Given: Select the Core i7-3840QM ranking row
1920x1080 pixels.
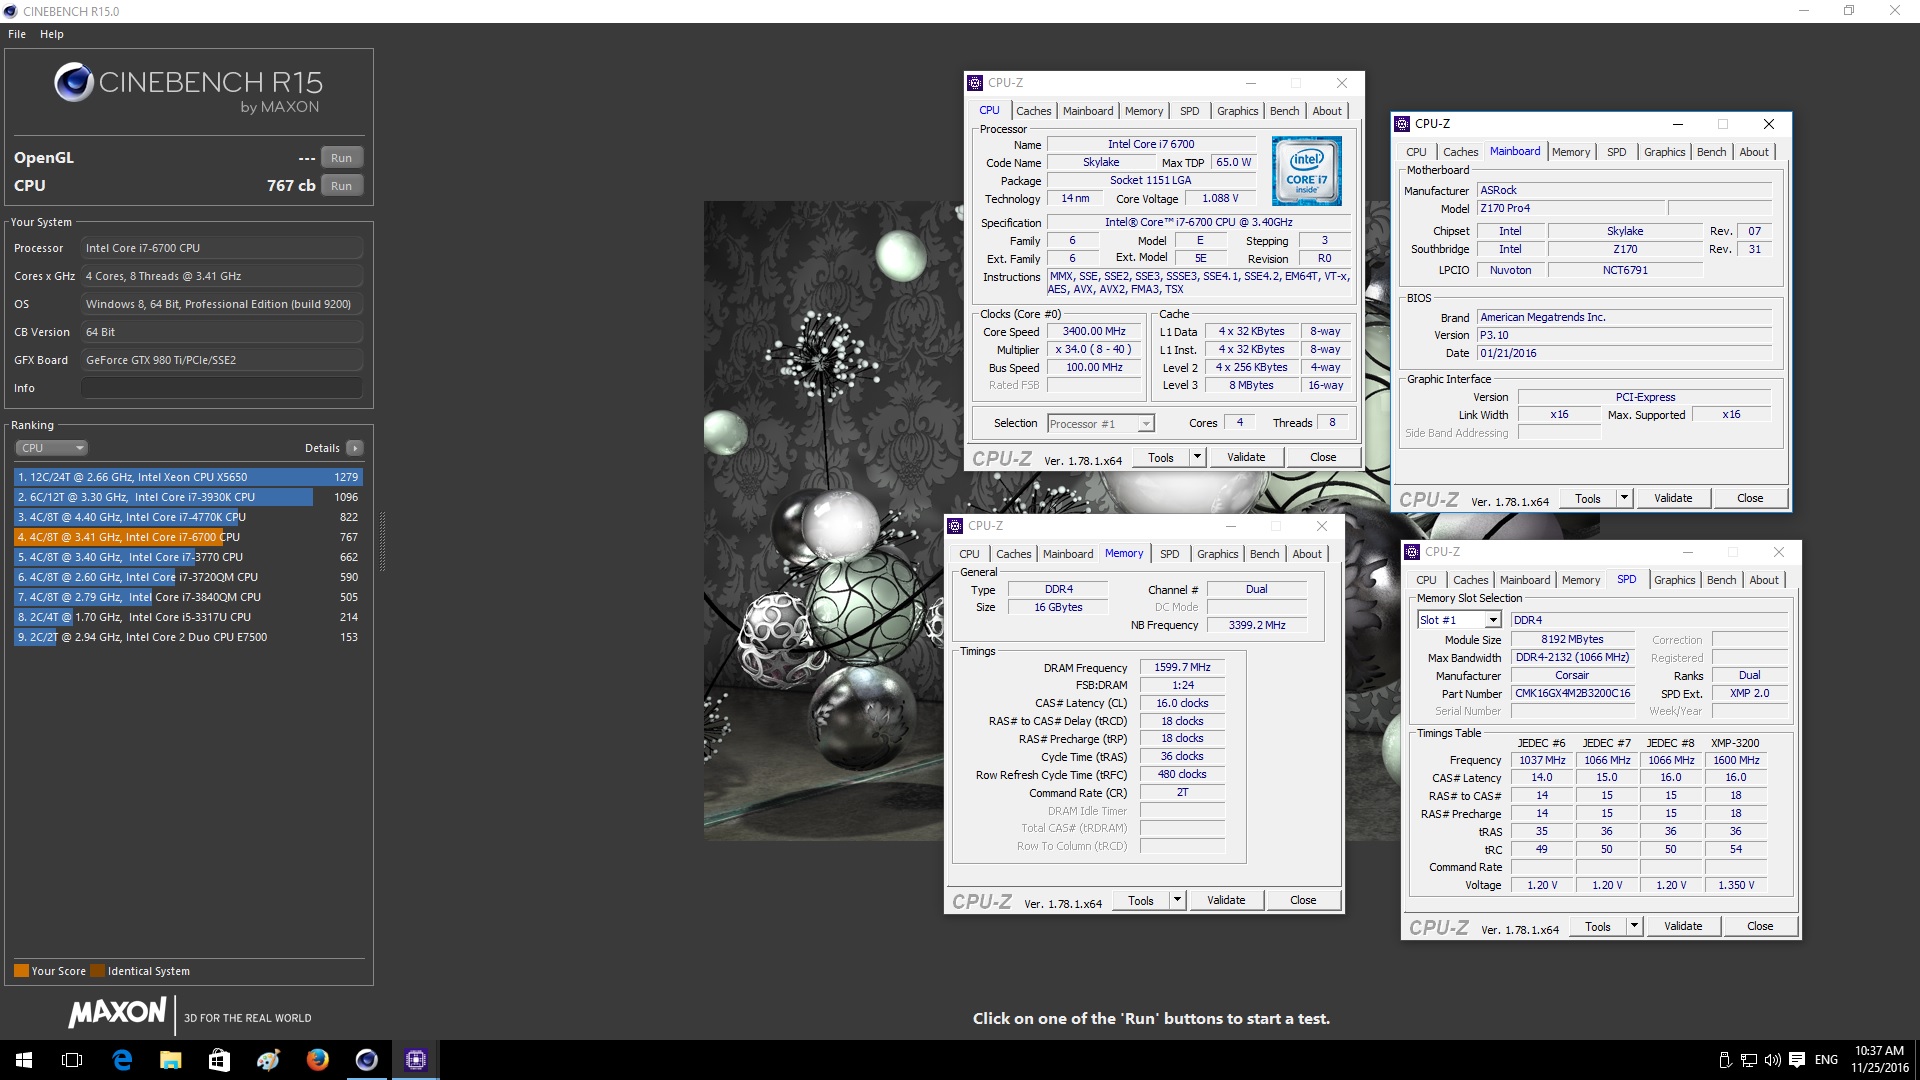Looking at the screenshot, I should 188,597.
